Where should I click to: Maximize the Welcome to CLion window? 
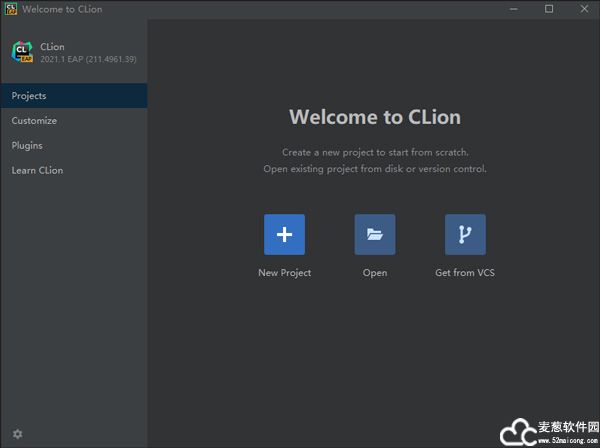[549, 9]
